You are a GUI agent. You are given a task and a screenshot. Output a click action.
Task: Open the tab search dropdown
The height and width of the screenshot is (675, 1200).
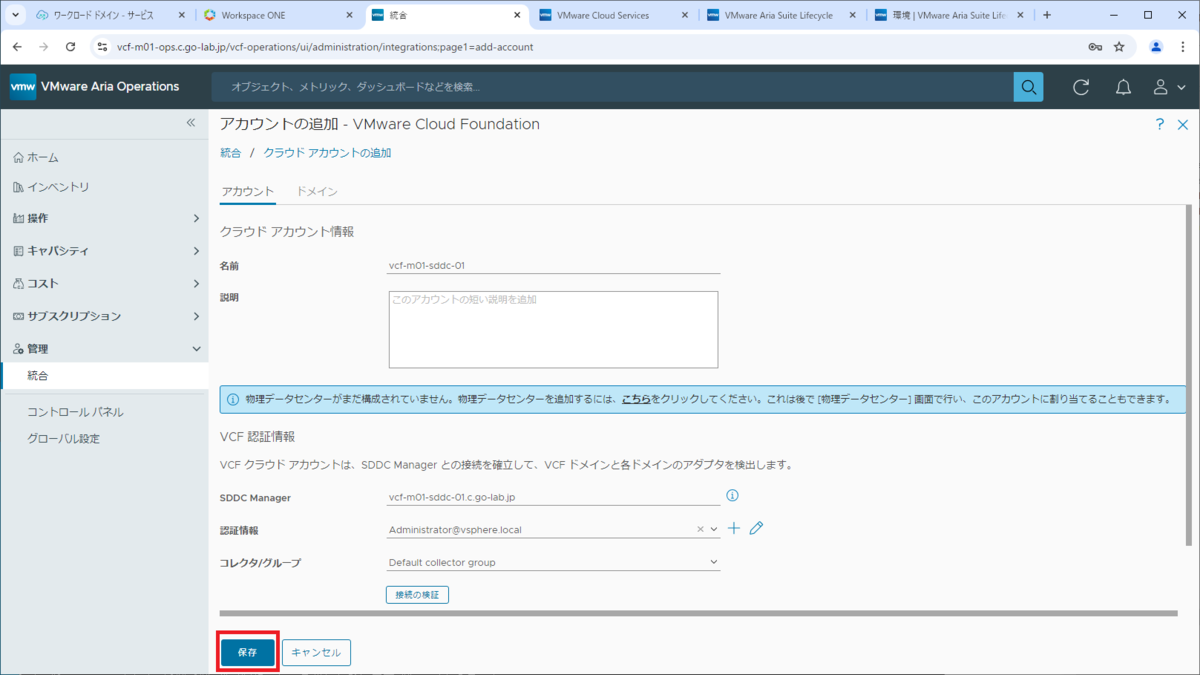click(x=15, y=15)
